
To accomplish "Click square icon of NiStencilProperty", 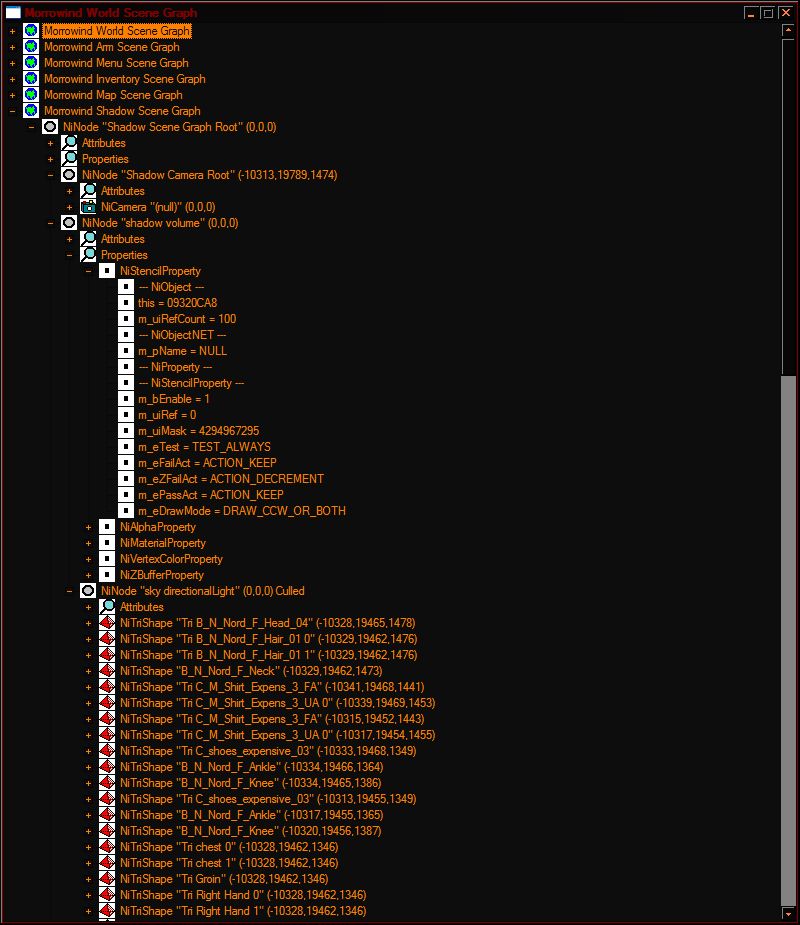I will pos(107,270).
